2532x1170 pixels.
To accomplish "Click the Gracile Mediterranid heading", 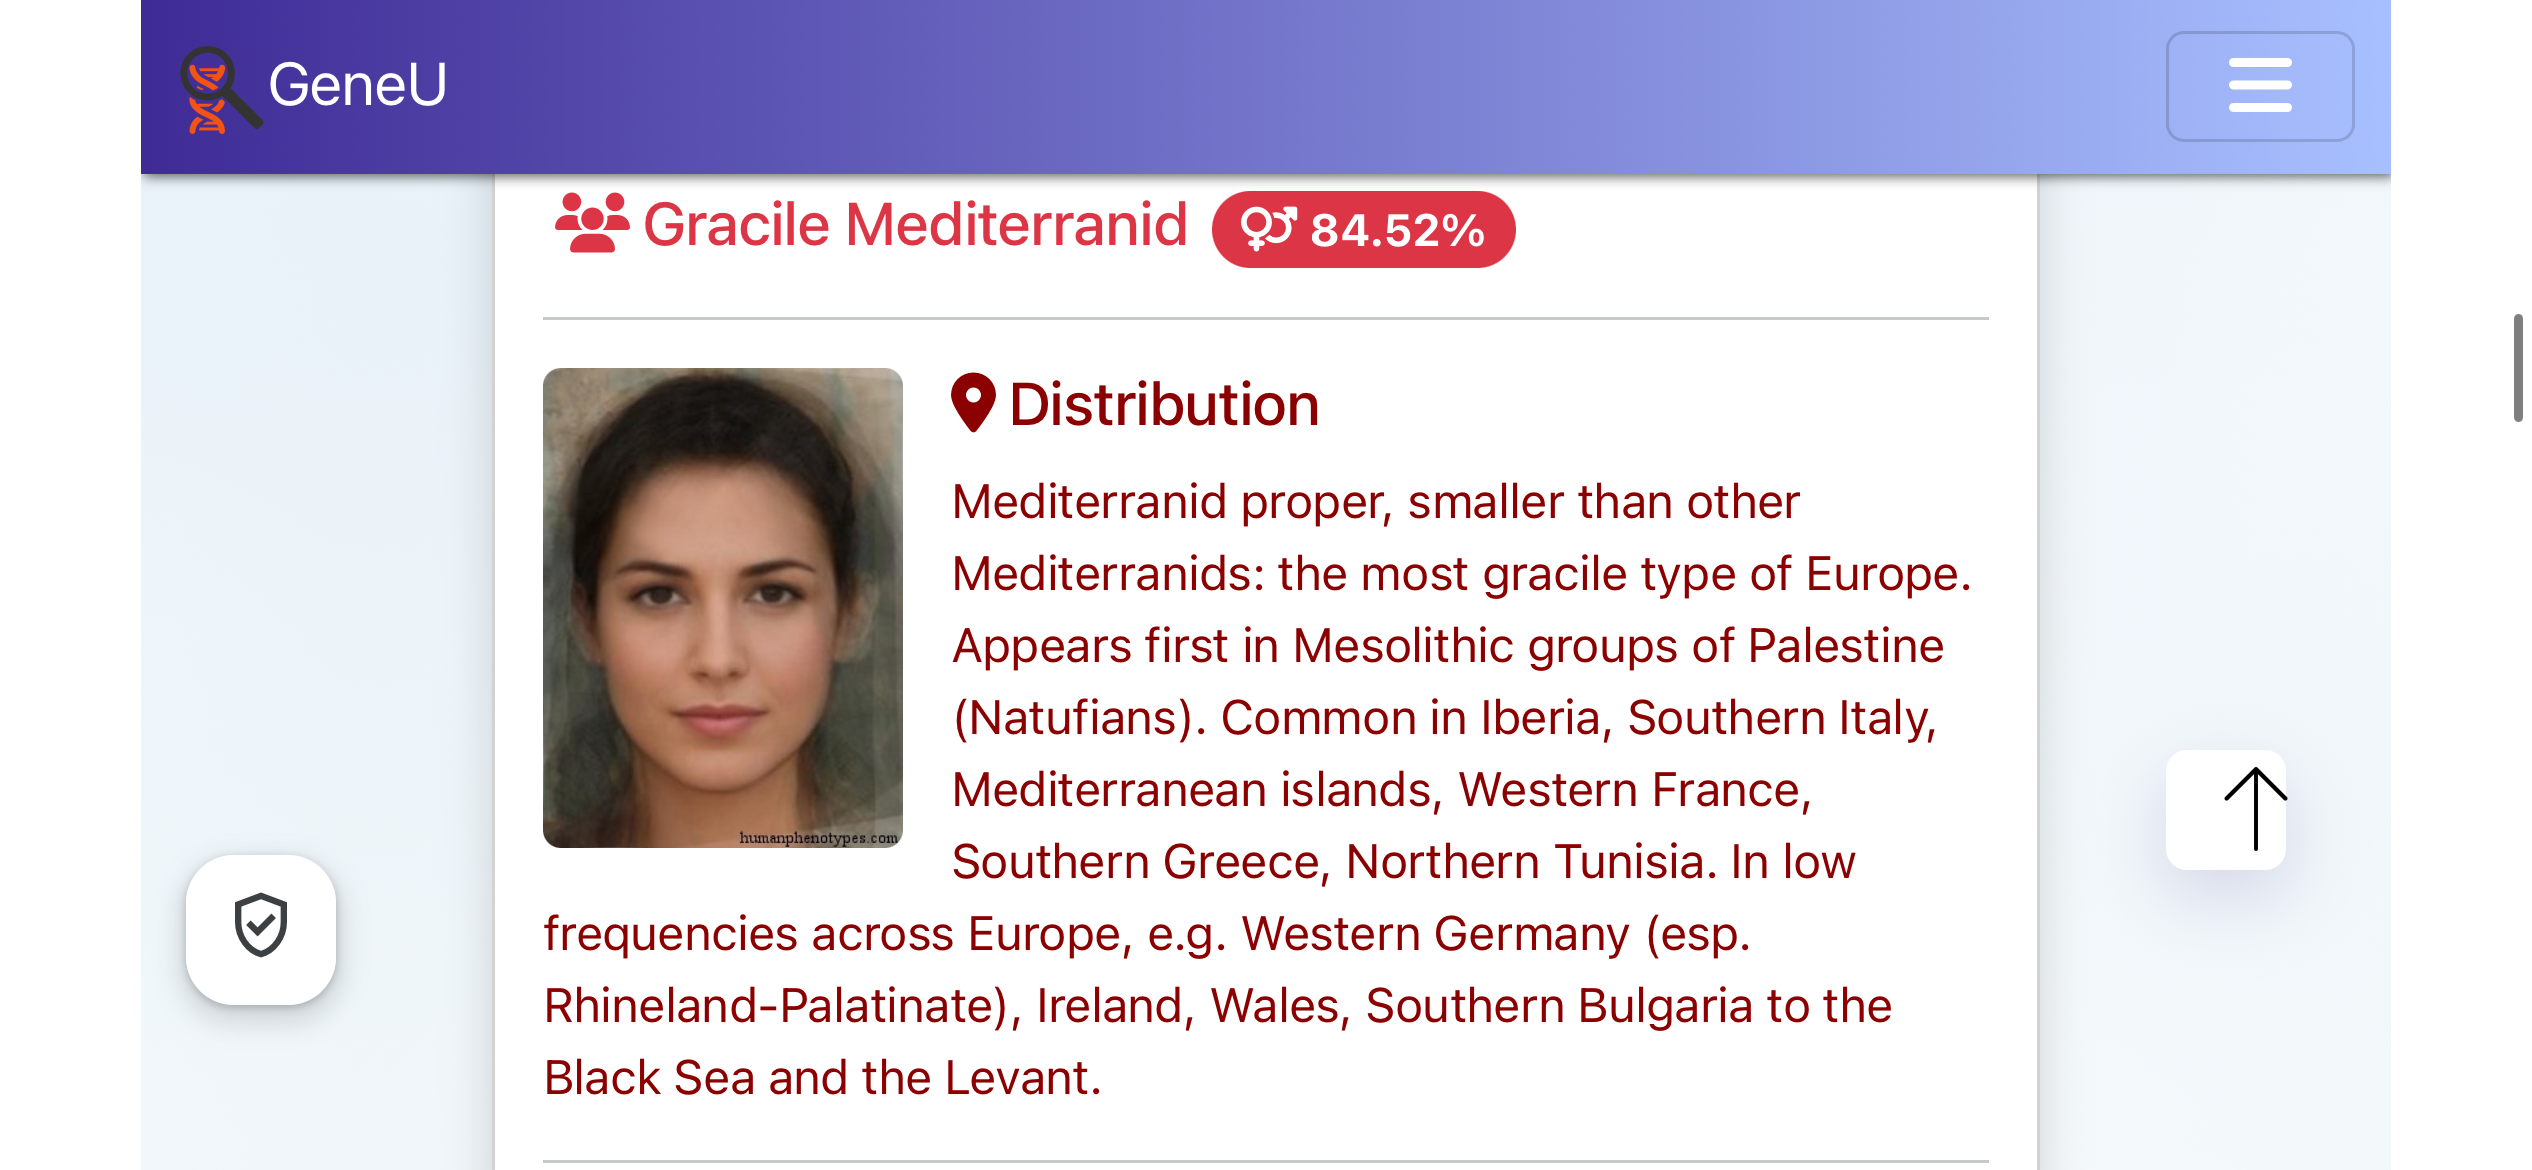I will coord(915,224).
